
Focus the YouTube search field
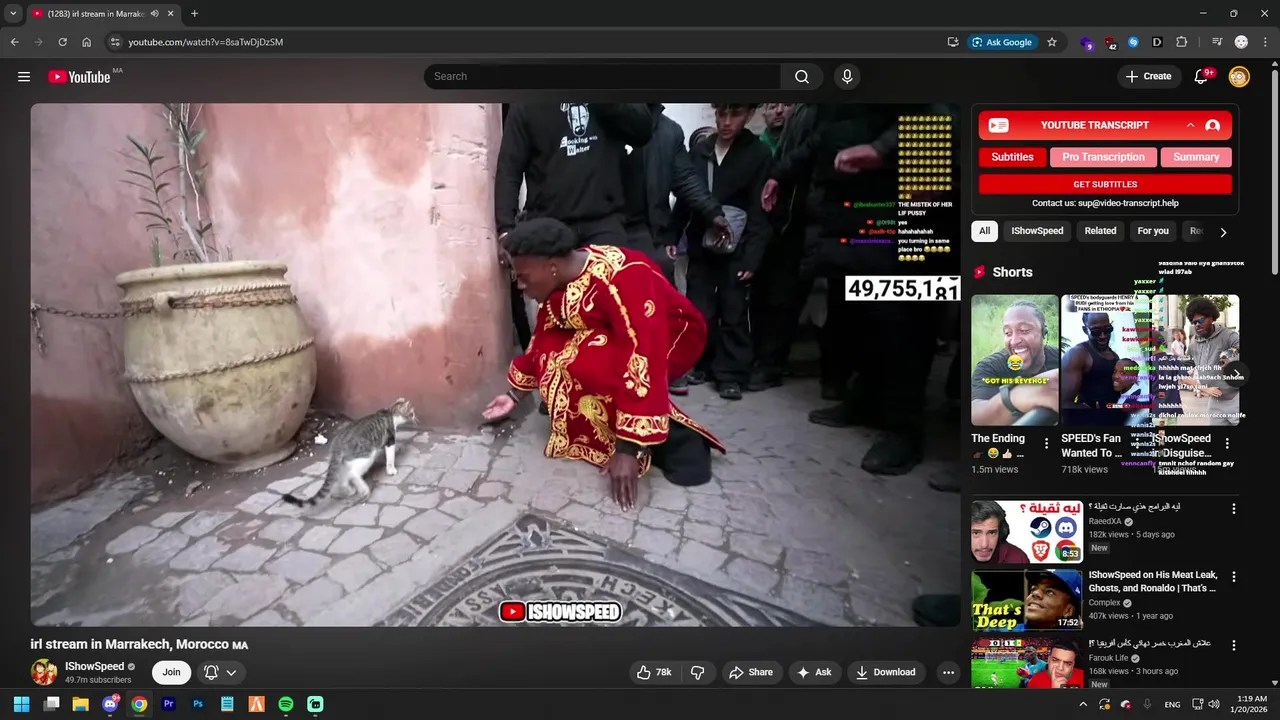click(603, 77)
